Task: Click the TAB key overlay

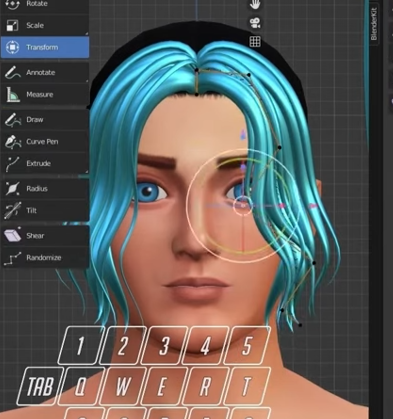Action: (40, 386)
